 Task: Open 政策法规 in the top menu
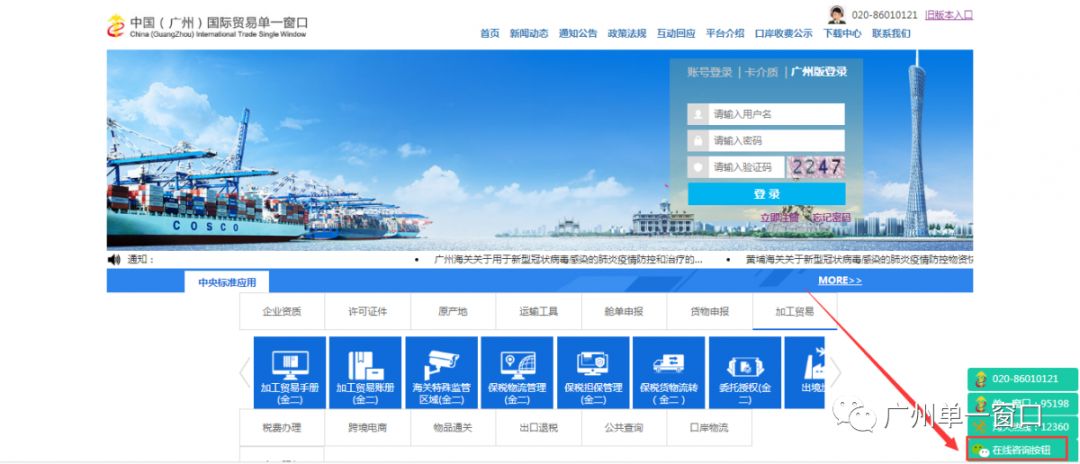(627, 33)
